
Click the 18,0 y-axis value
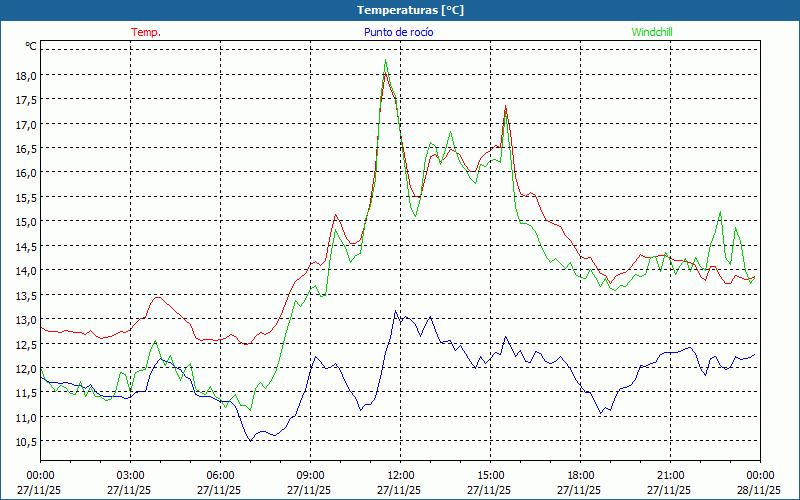coord(26,75)
